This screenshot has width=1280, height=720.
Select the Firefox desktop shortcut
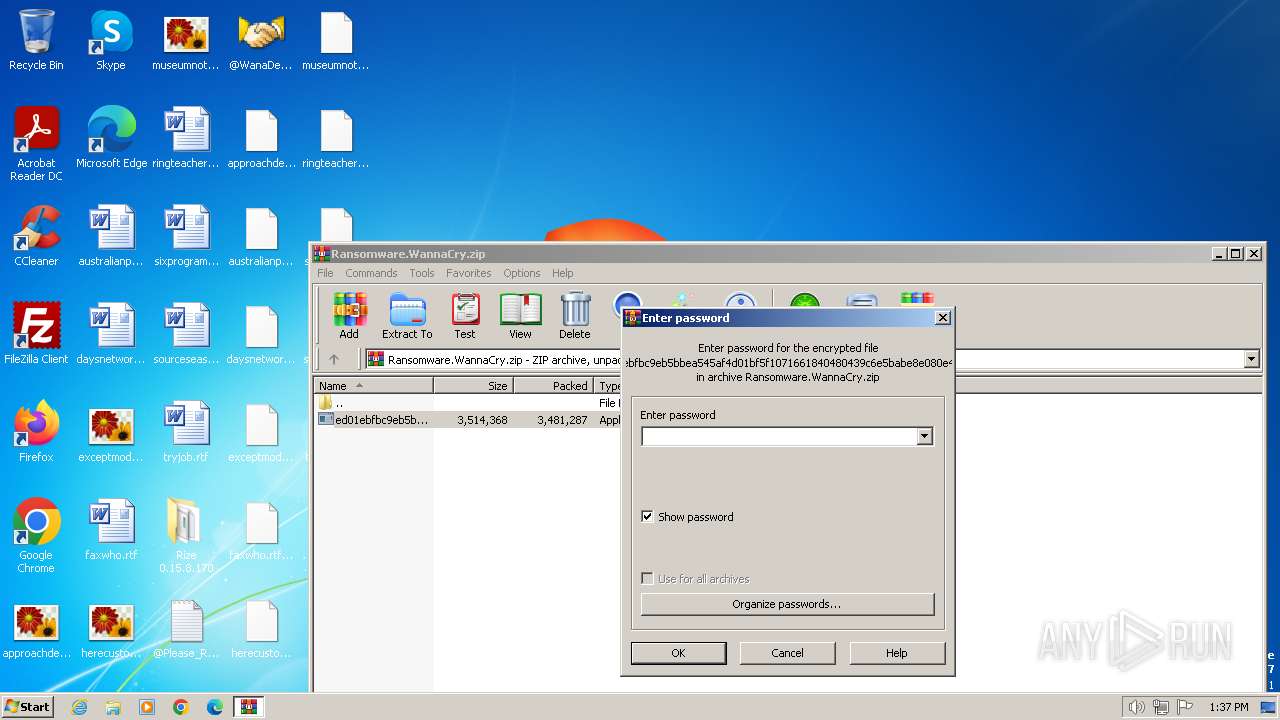[36, 433]
